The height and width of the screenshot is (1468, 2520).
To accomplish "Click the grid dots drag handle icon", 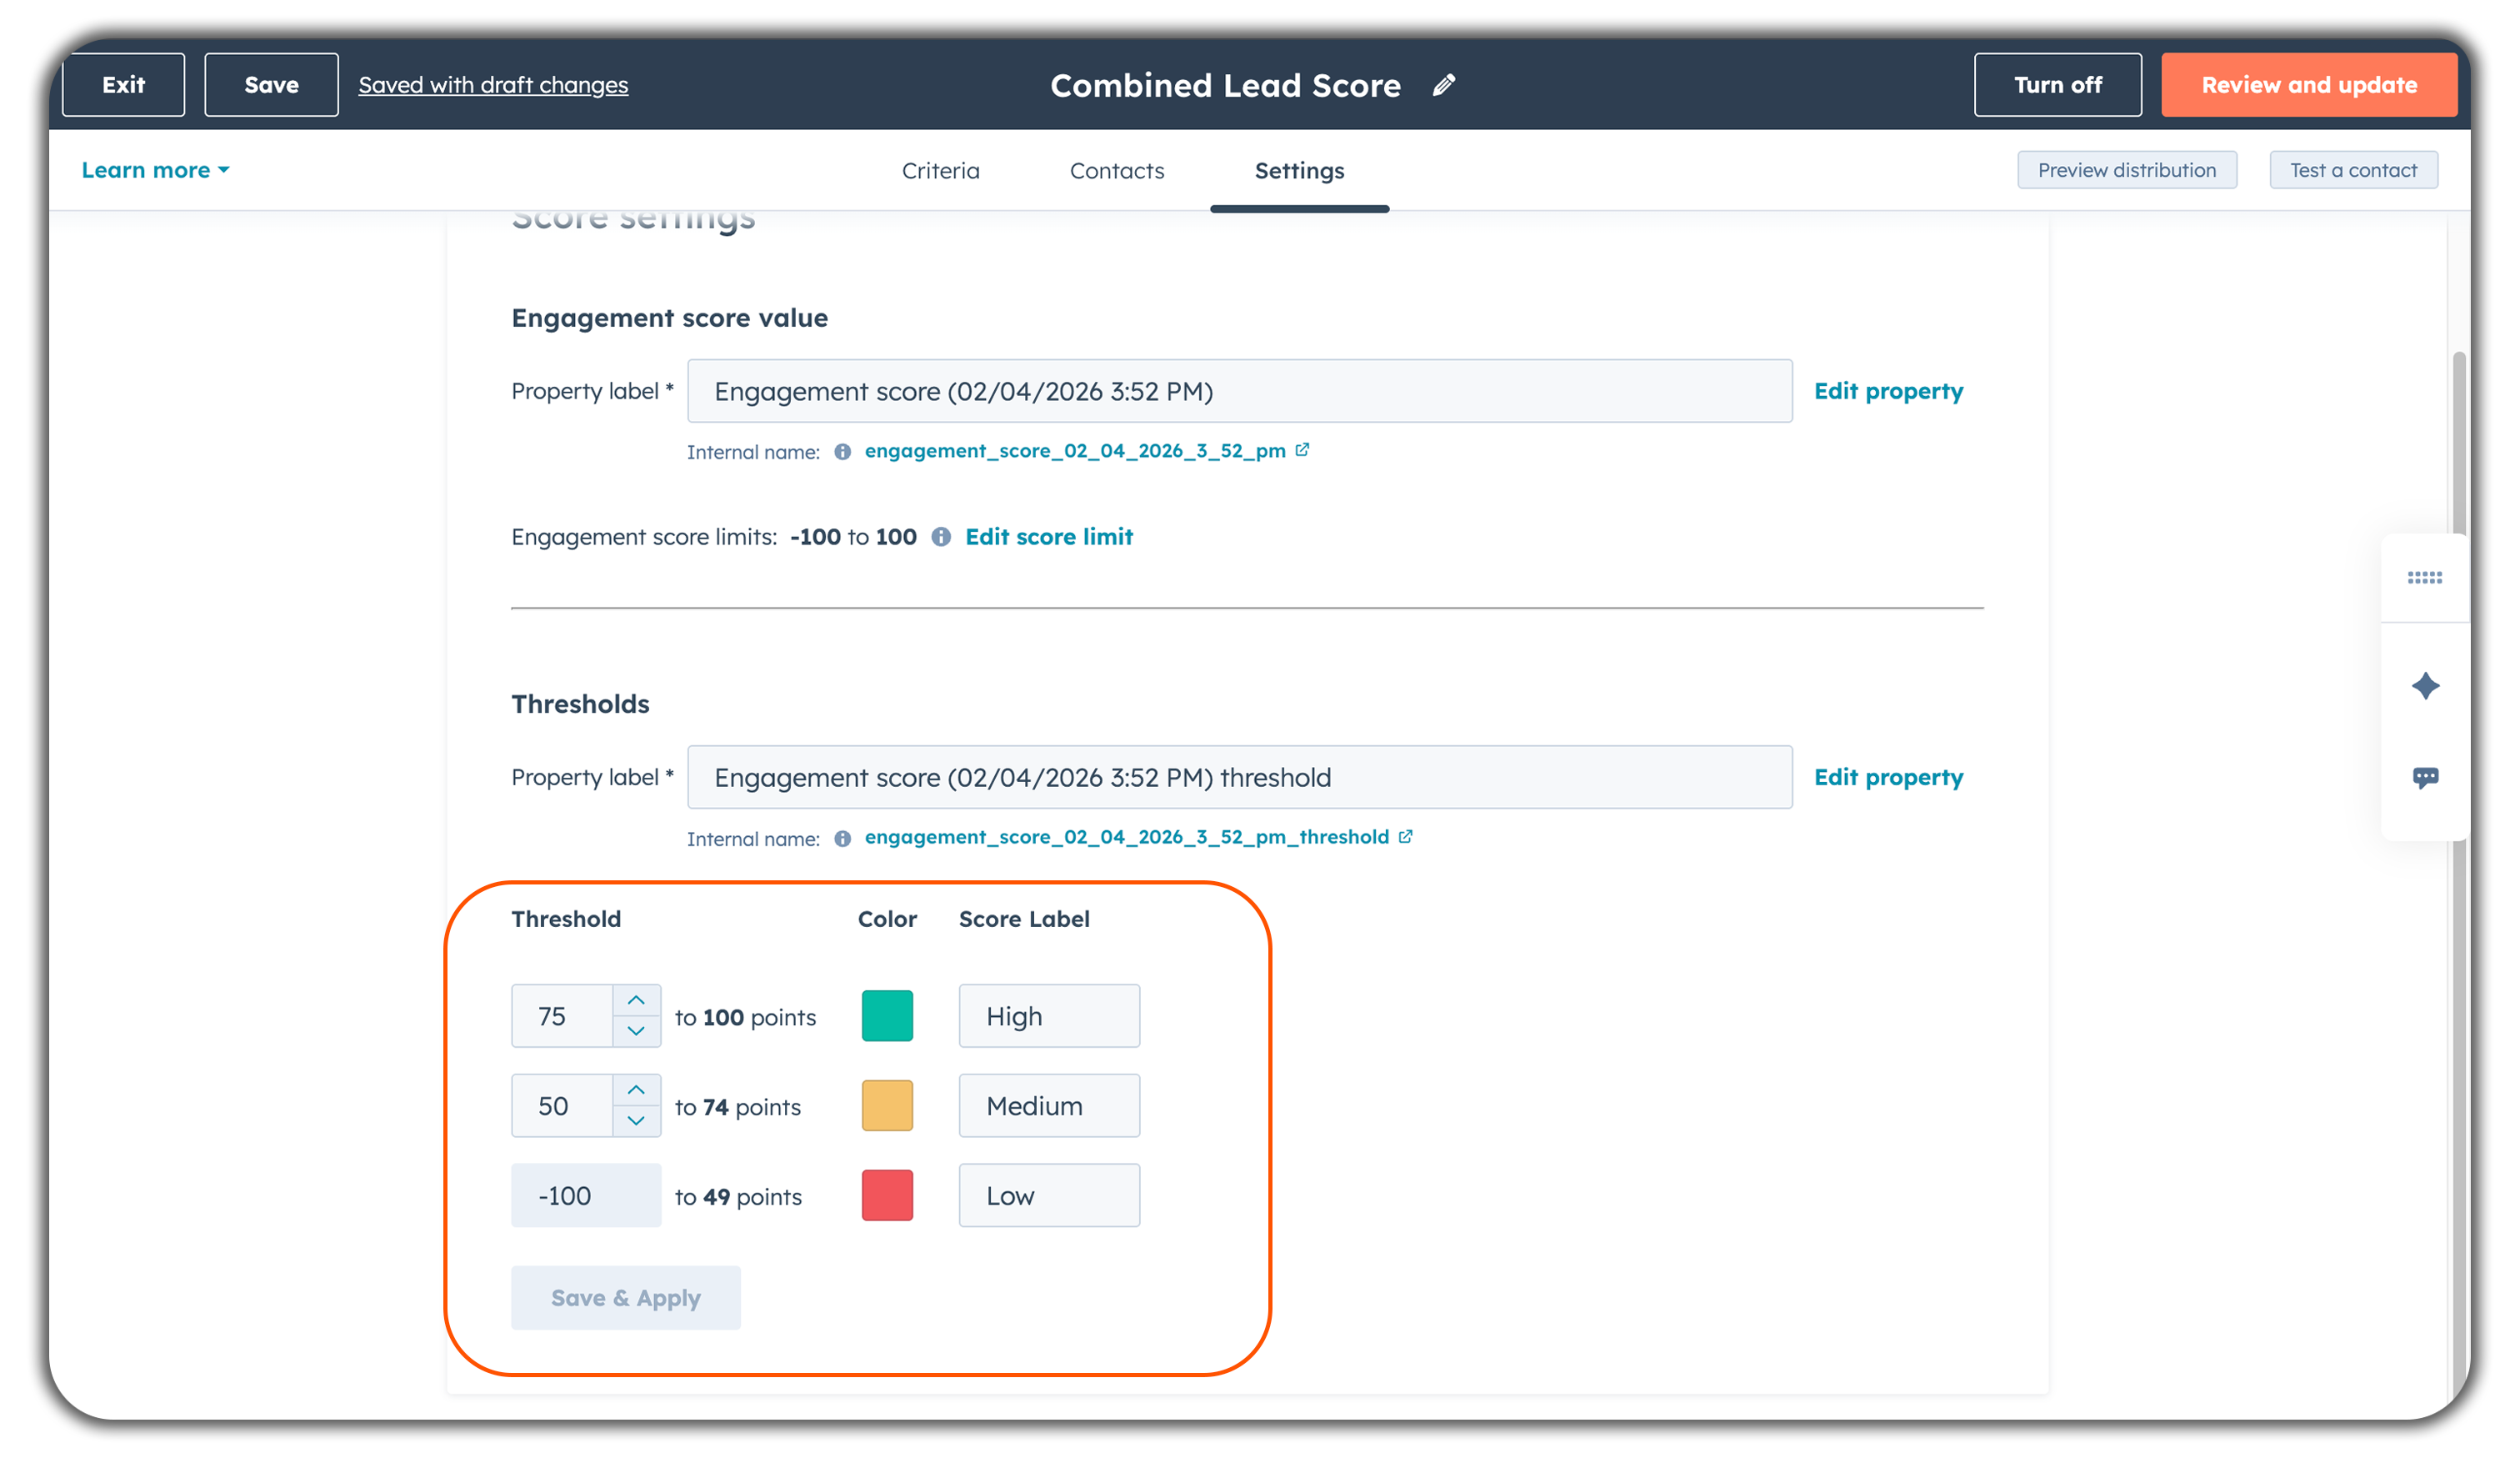I will pyautogui.click(x=2424, y=578).
